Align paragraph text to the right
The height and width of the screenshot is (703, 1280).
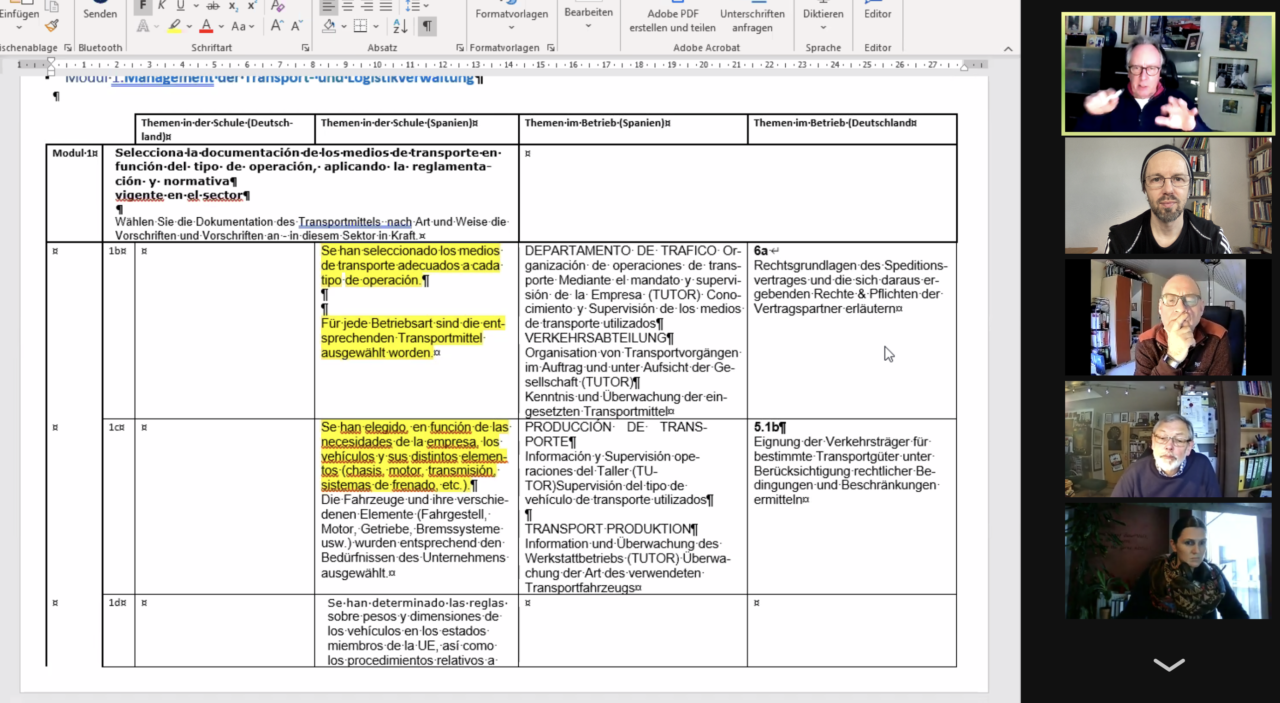(x=366, y=6)
